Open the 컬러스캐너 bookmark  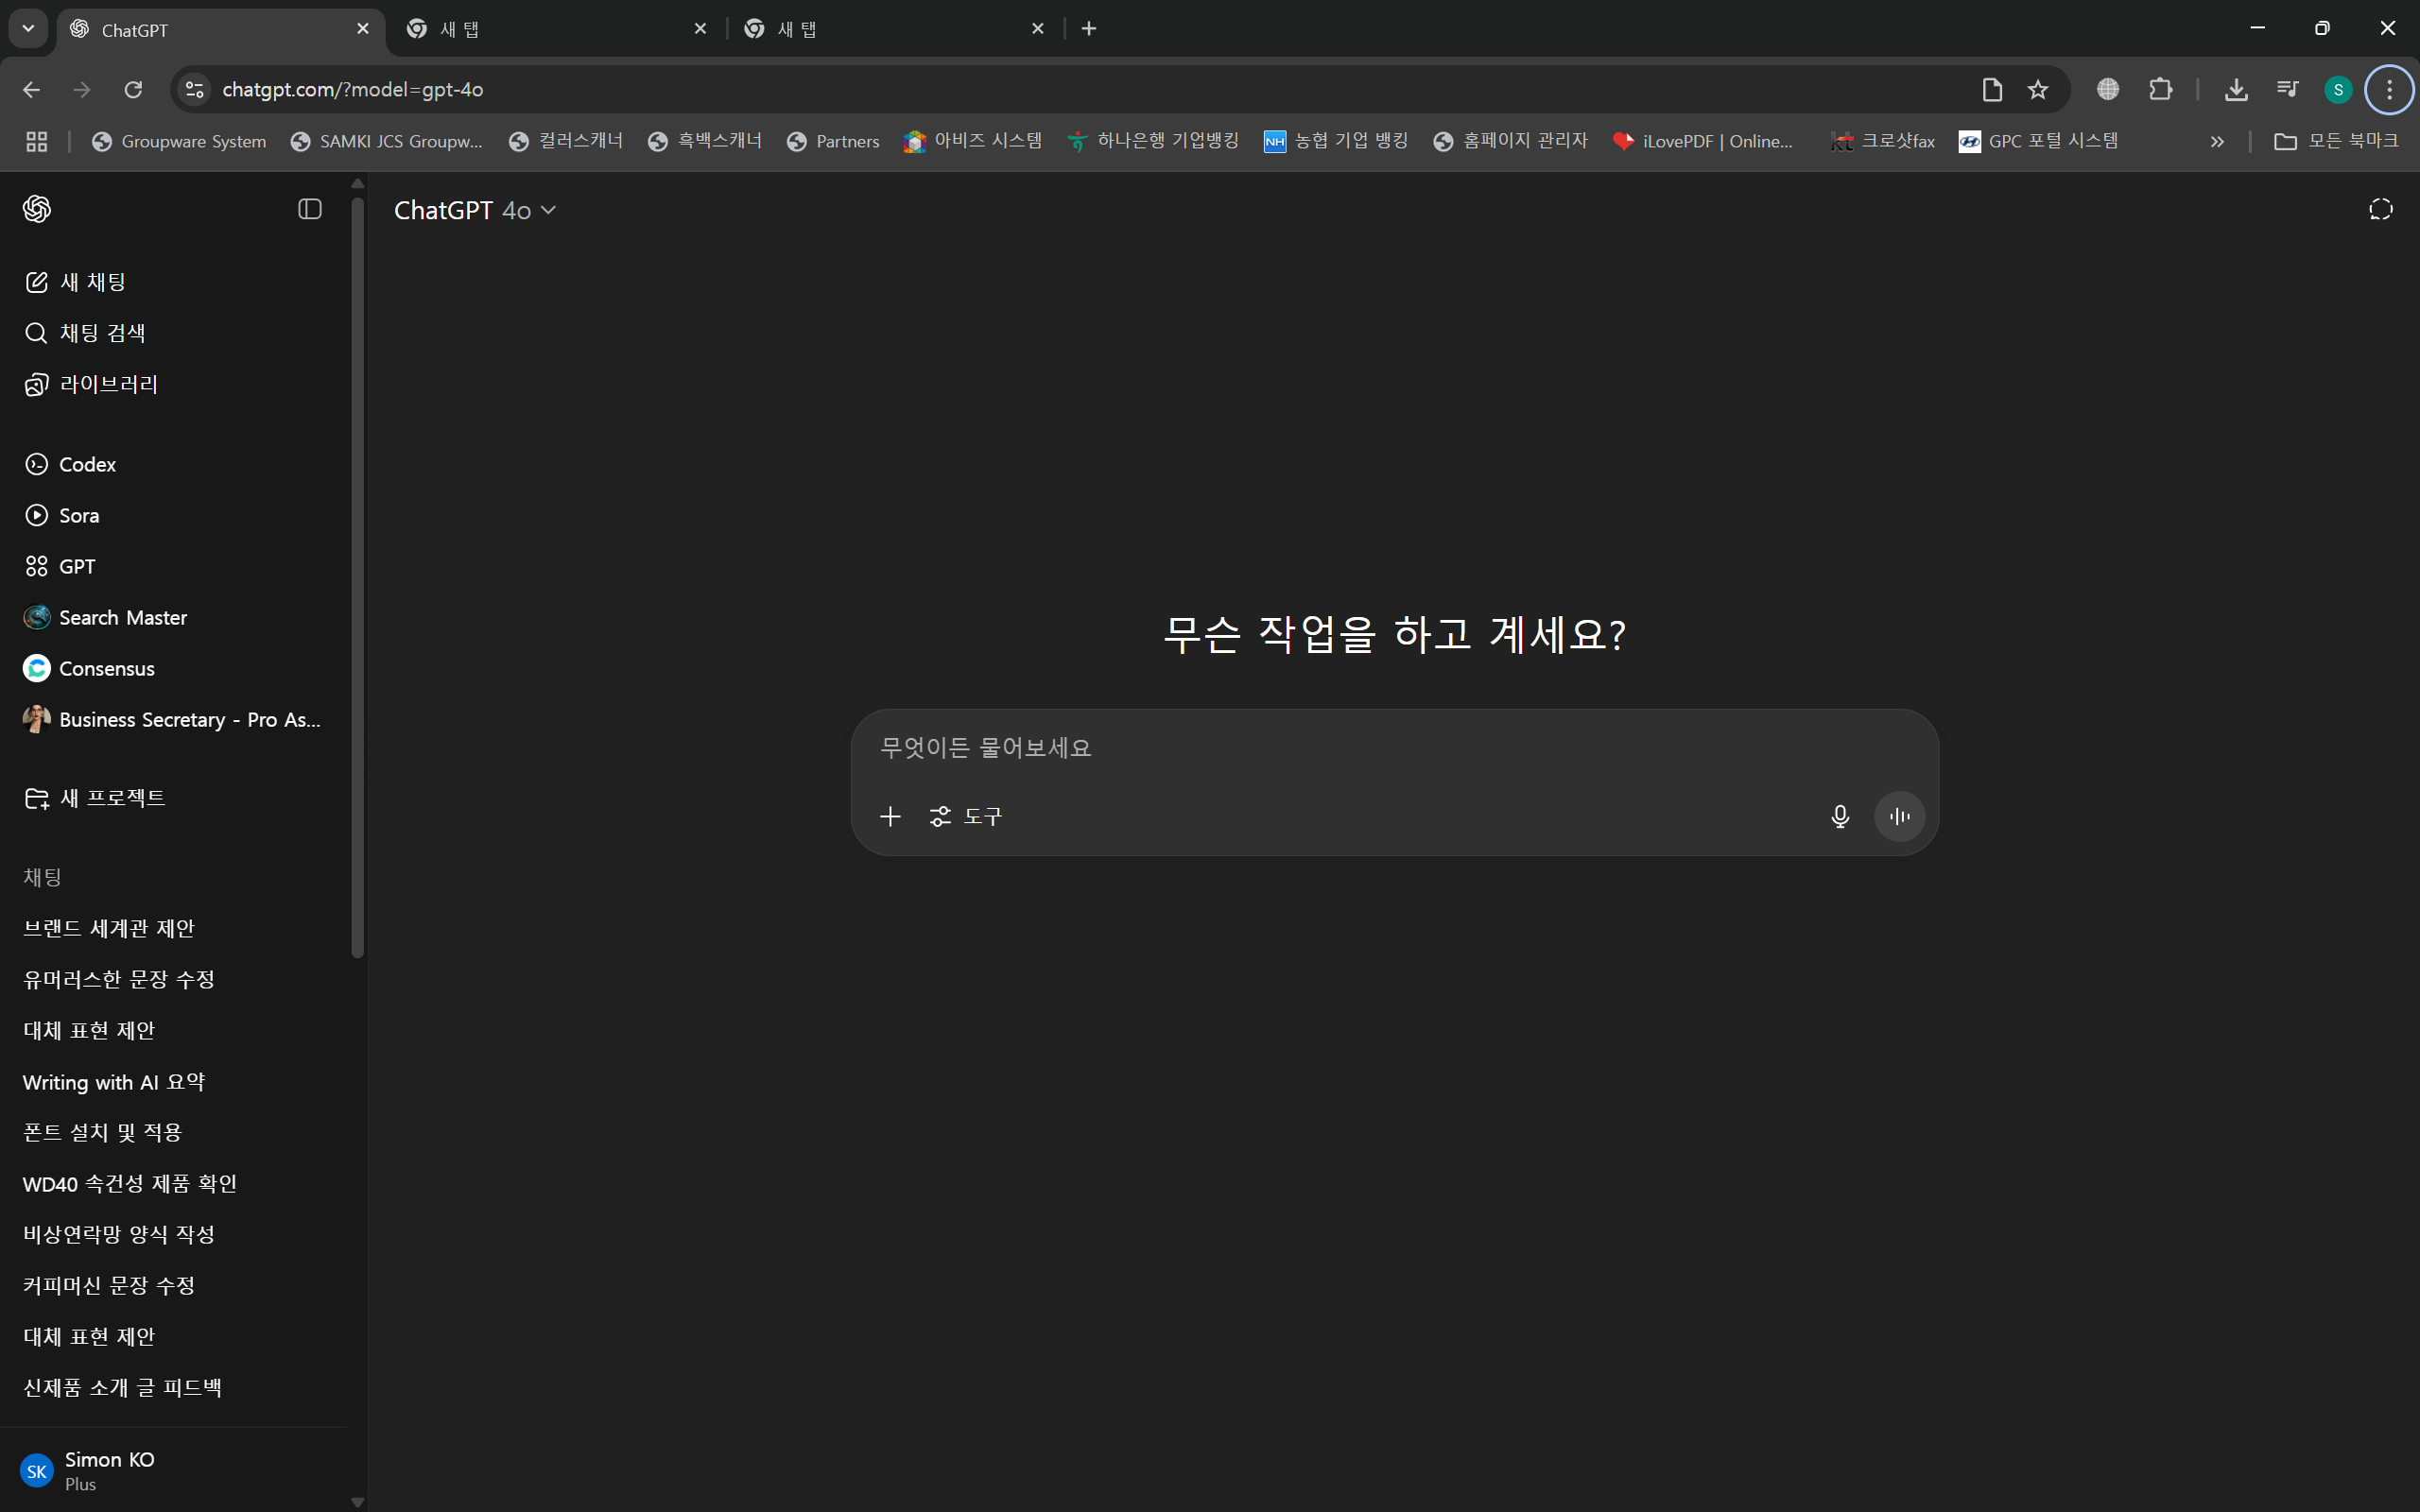coord(566,142)
